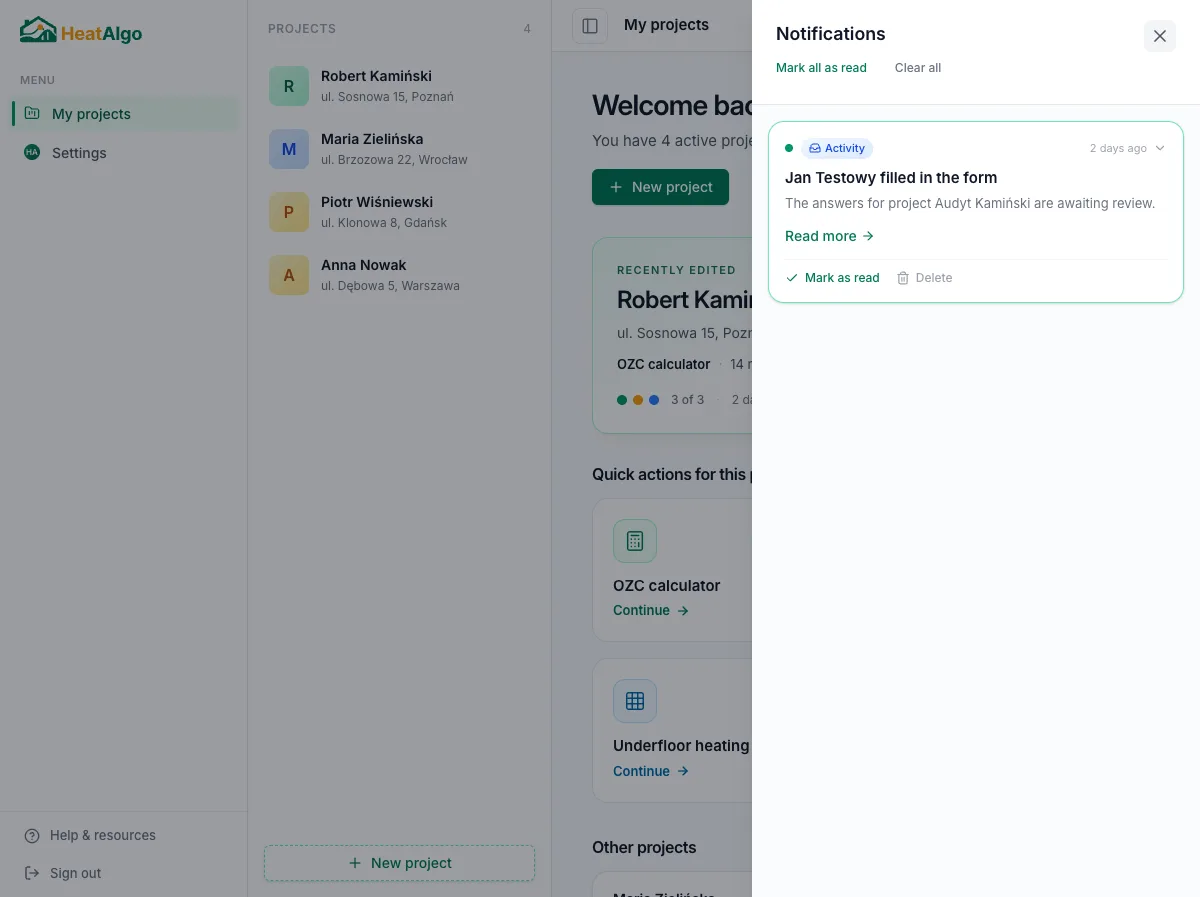Click the notification title 'Jan Testowy filled in the form'

[891, 178]
